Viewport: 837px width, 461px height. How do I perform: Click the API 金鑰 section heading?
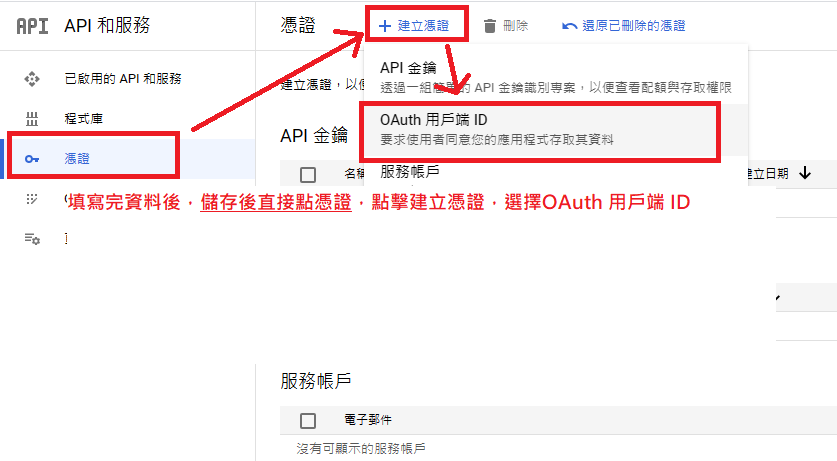[314, 136]
